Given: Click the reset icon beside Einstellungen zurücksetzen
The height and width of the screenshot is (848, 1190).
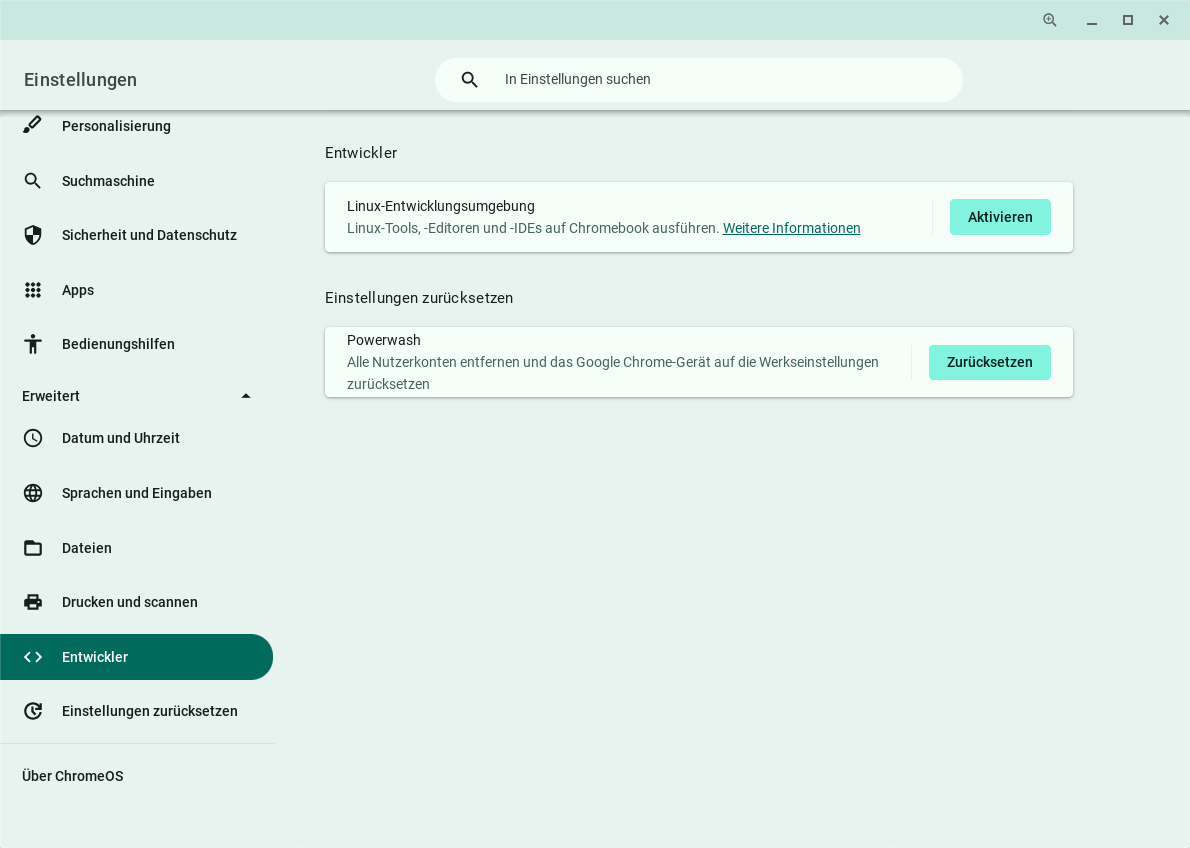Looking at the screenshot, I should [x=33, y=711].
